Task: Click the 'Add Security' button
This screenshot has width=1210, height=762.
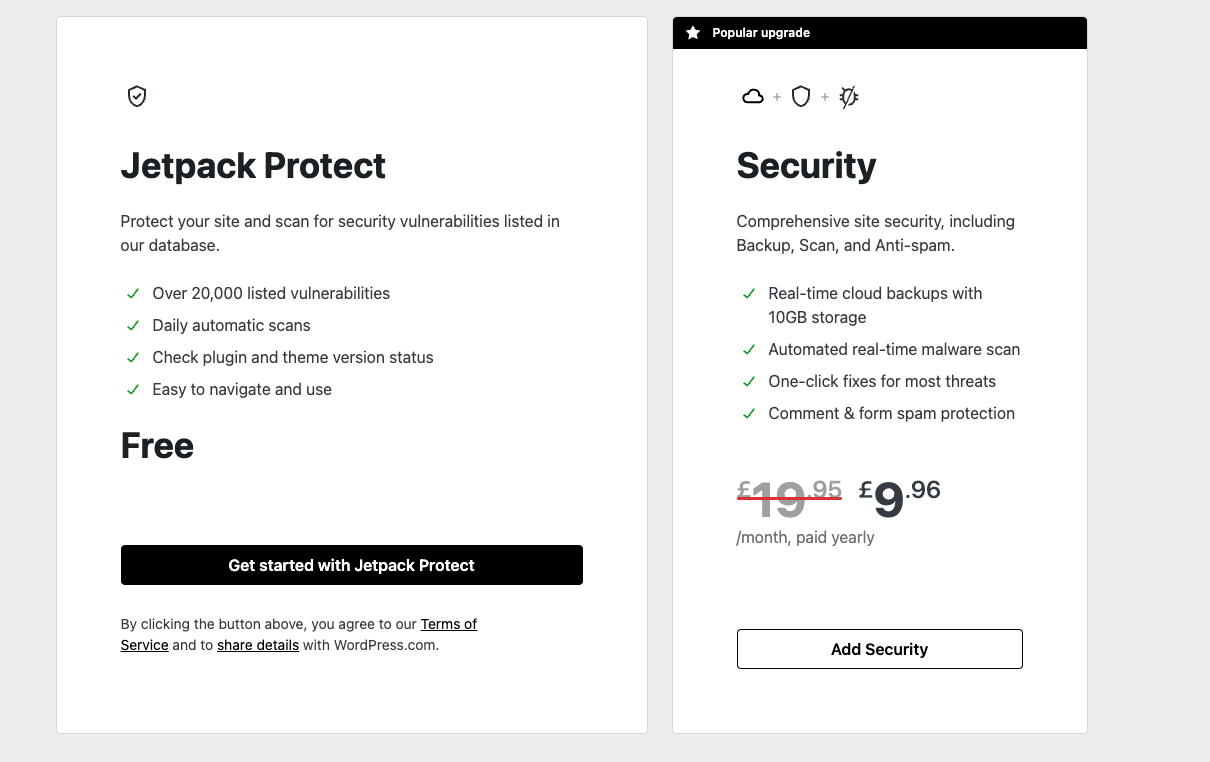Action: 879,648
